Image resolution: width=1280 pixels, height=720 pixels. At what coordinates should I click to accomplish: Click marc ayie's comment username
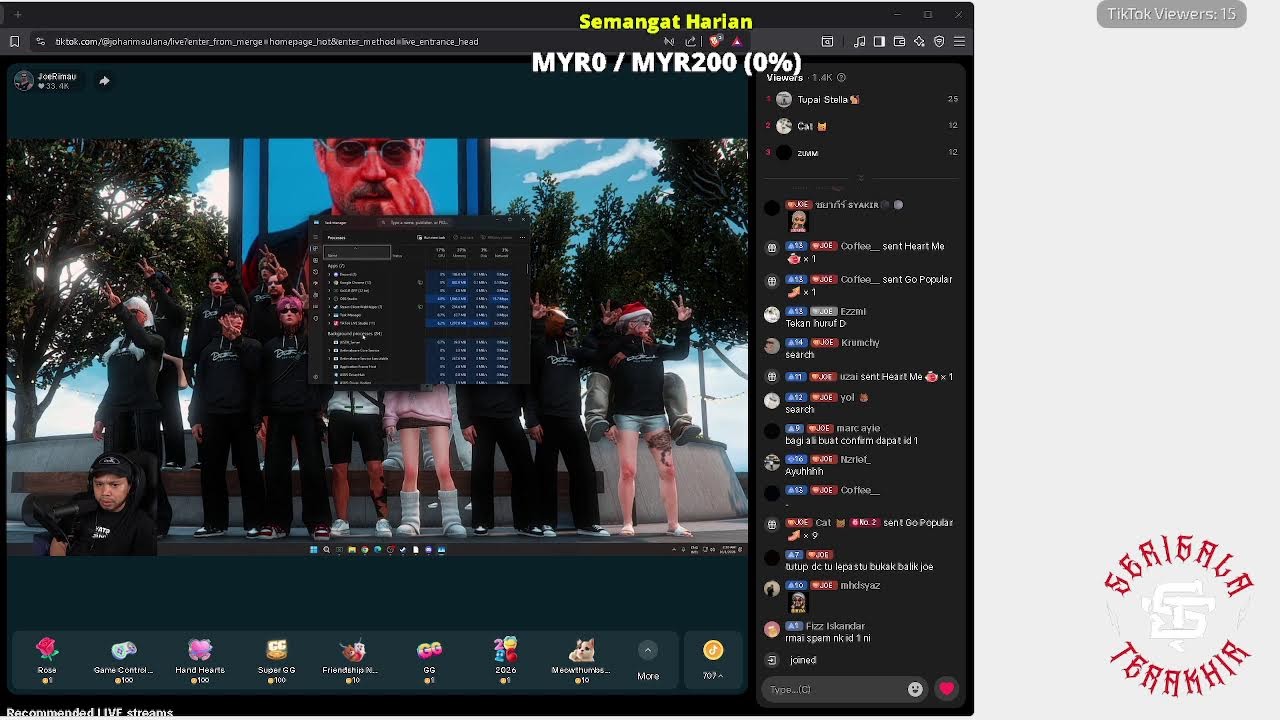858,428
